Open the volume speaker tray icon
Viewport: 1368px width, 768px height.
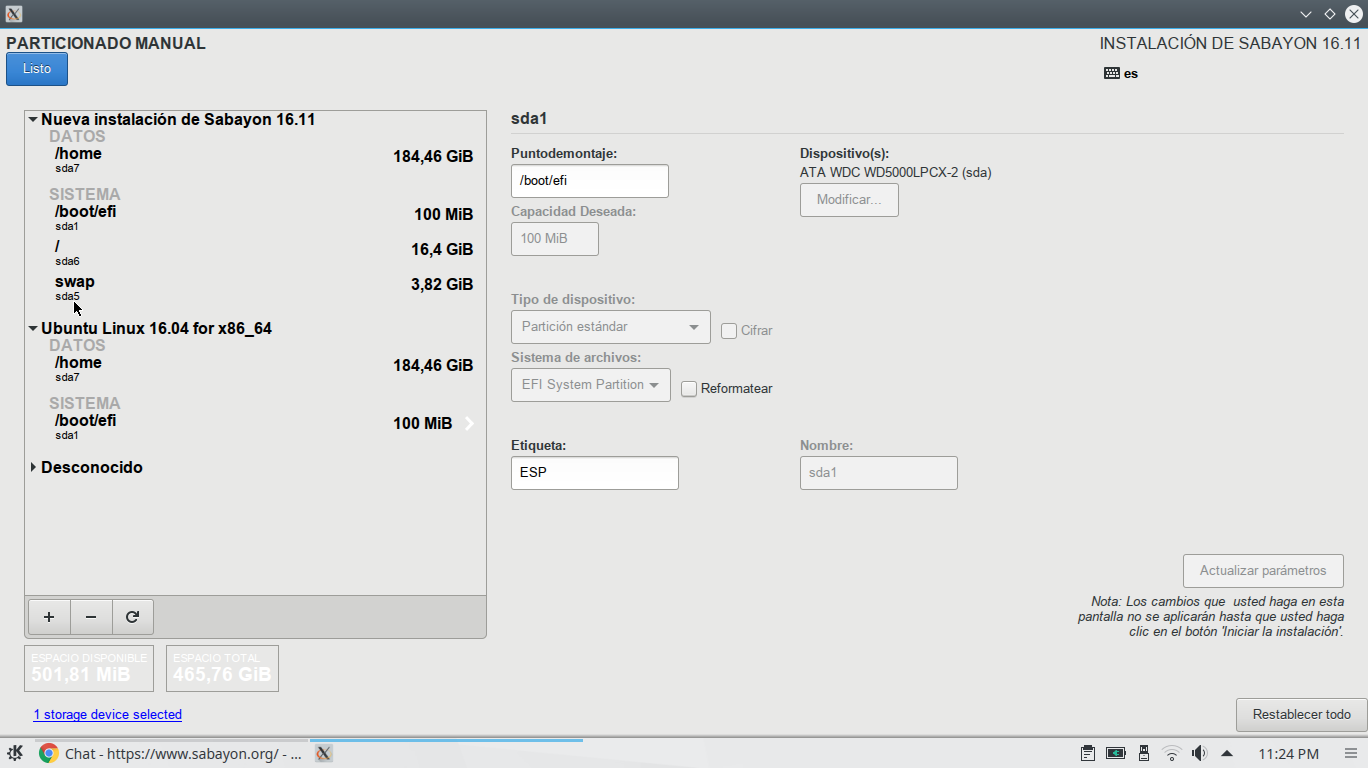(x=1199, y=754)
